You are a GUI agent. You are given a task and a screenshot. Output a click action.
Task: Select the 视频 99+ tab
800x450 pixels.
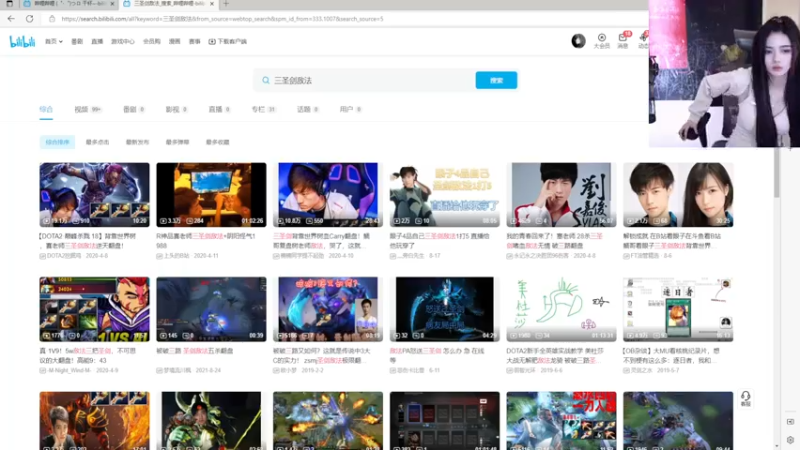(x=88, y=109)
